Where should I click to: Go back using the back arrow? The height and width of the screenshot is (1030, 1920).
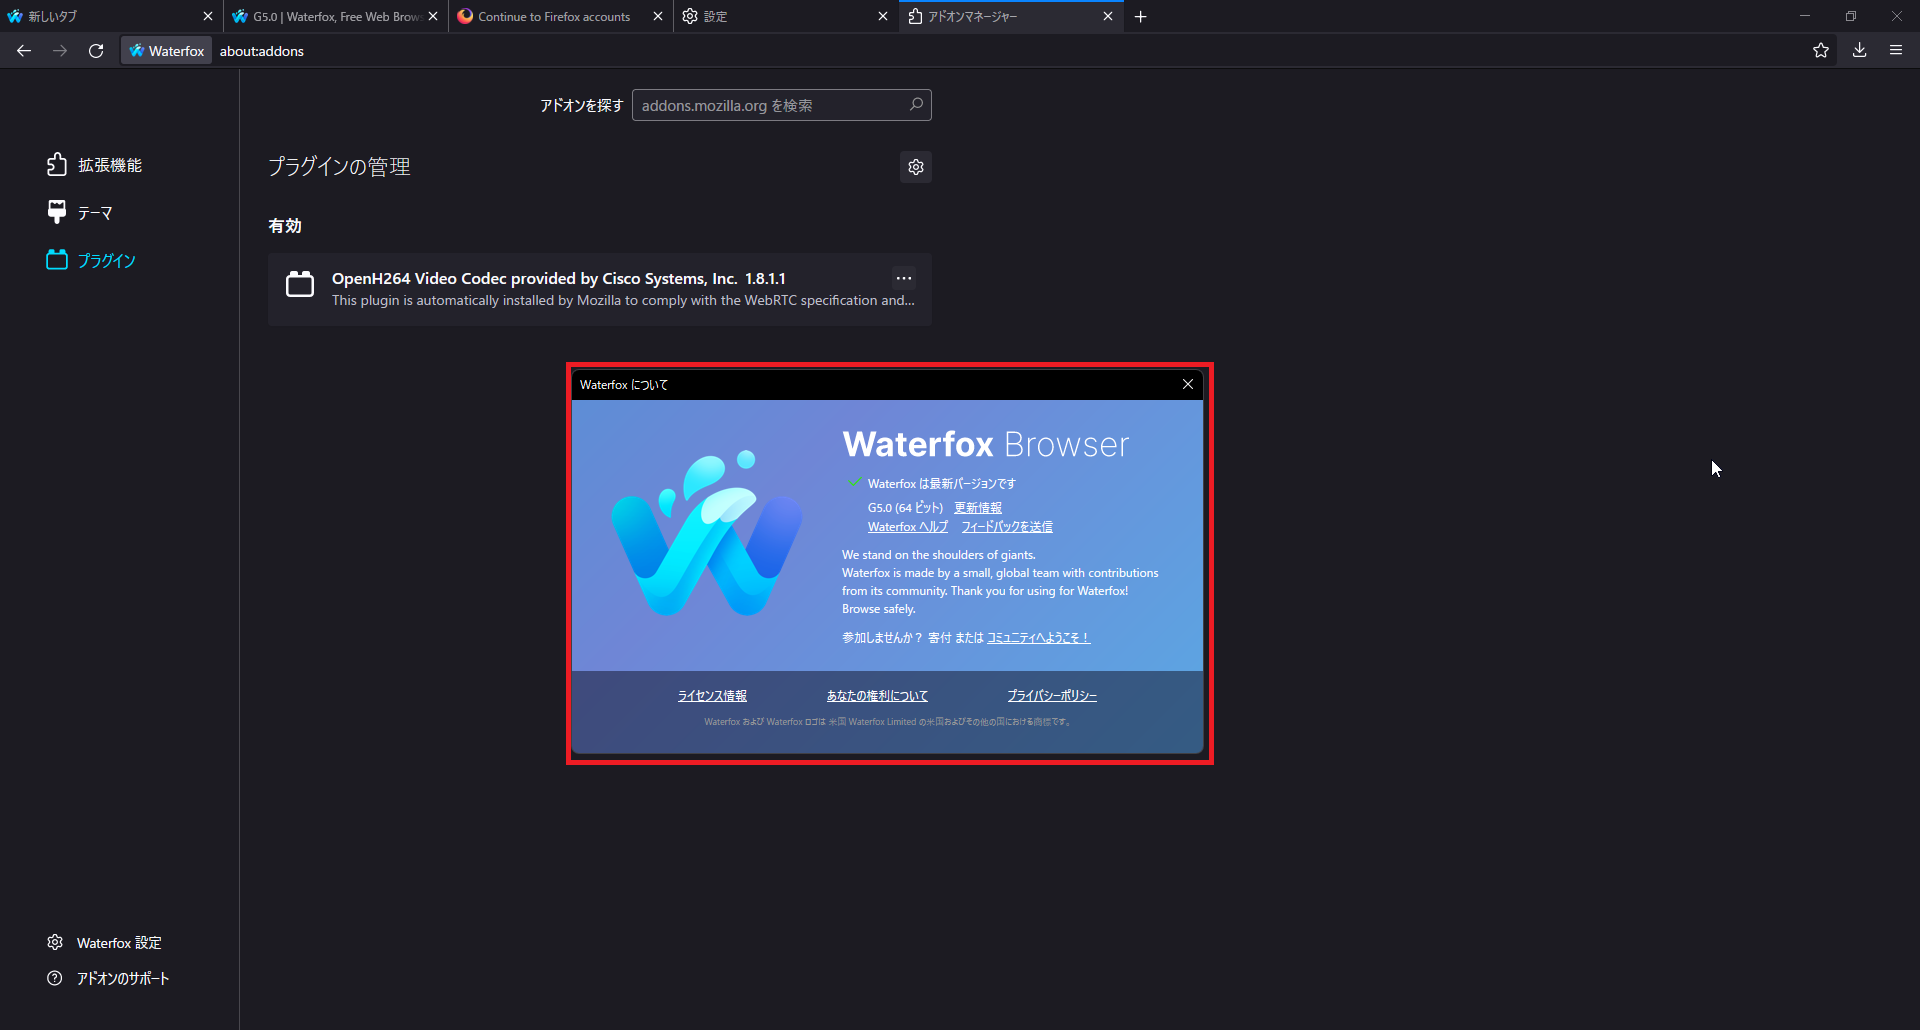click(x=24, y=51)
